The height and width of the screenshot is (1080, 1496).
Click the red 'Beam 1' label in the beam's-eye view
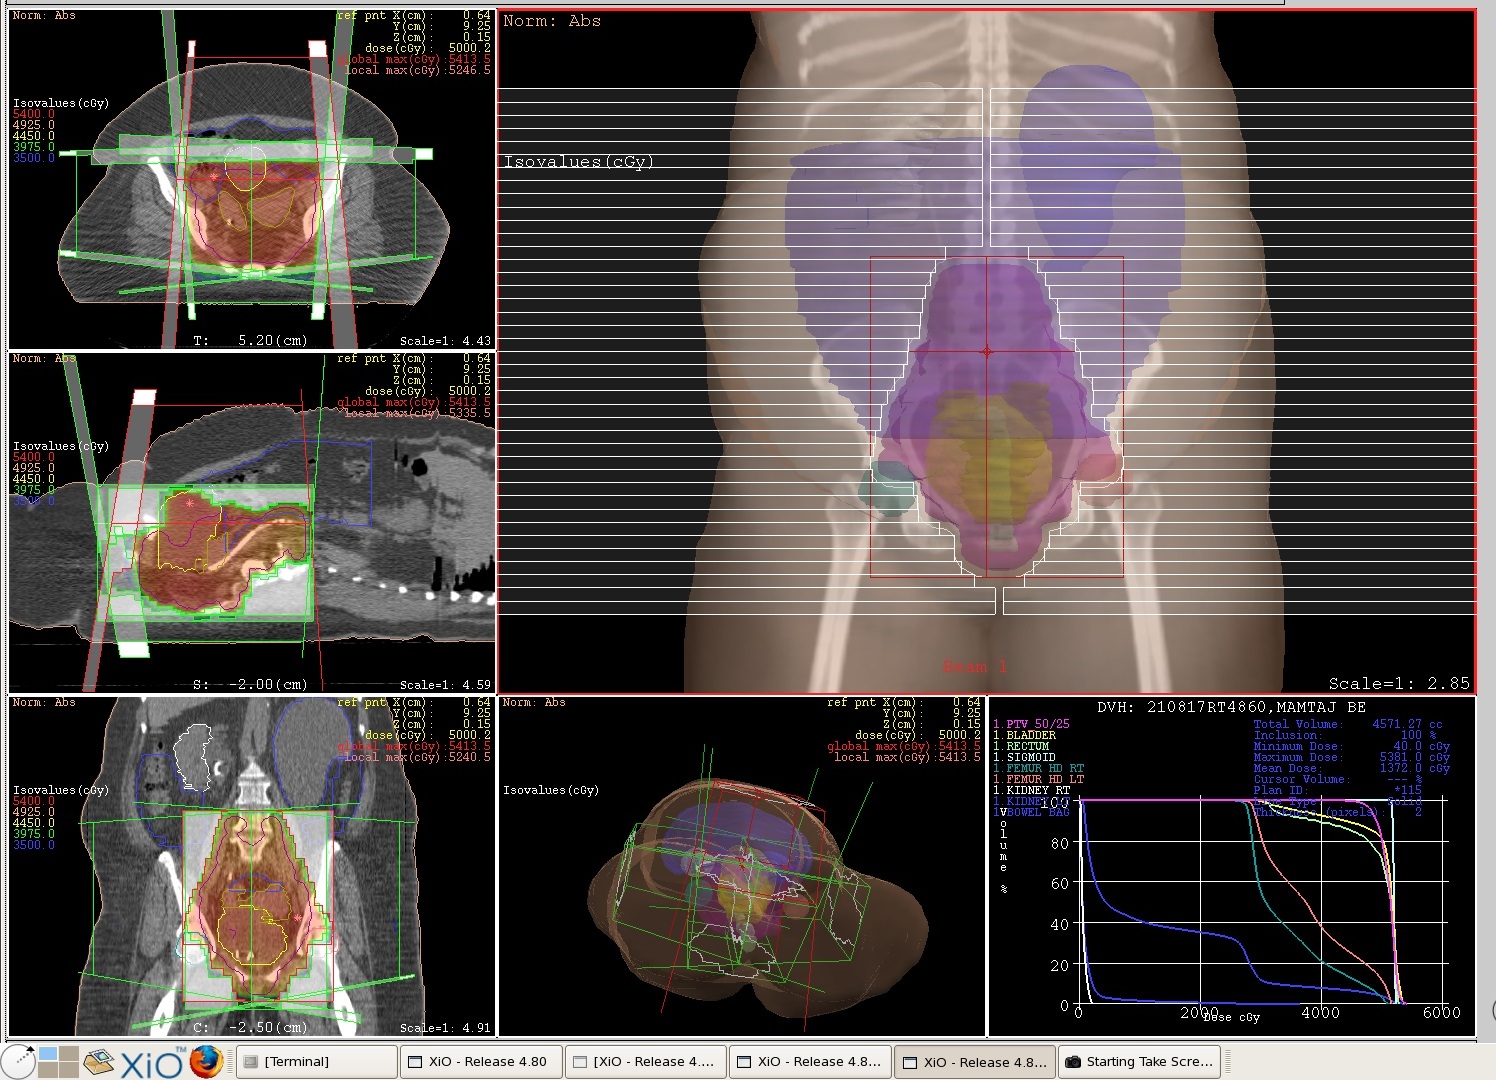[x=975, y=666]
